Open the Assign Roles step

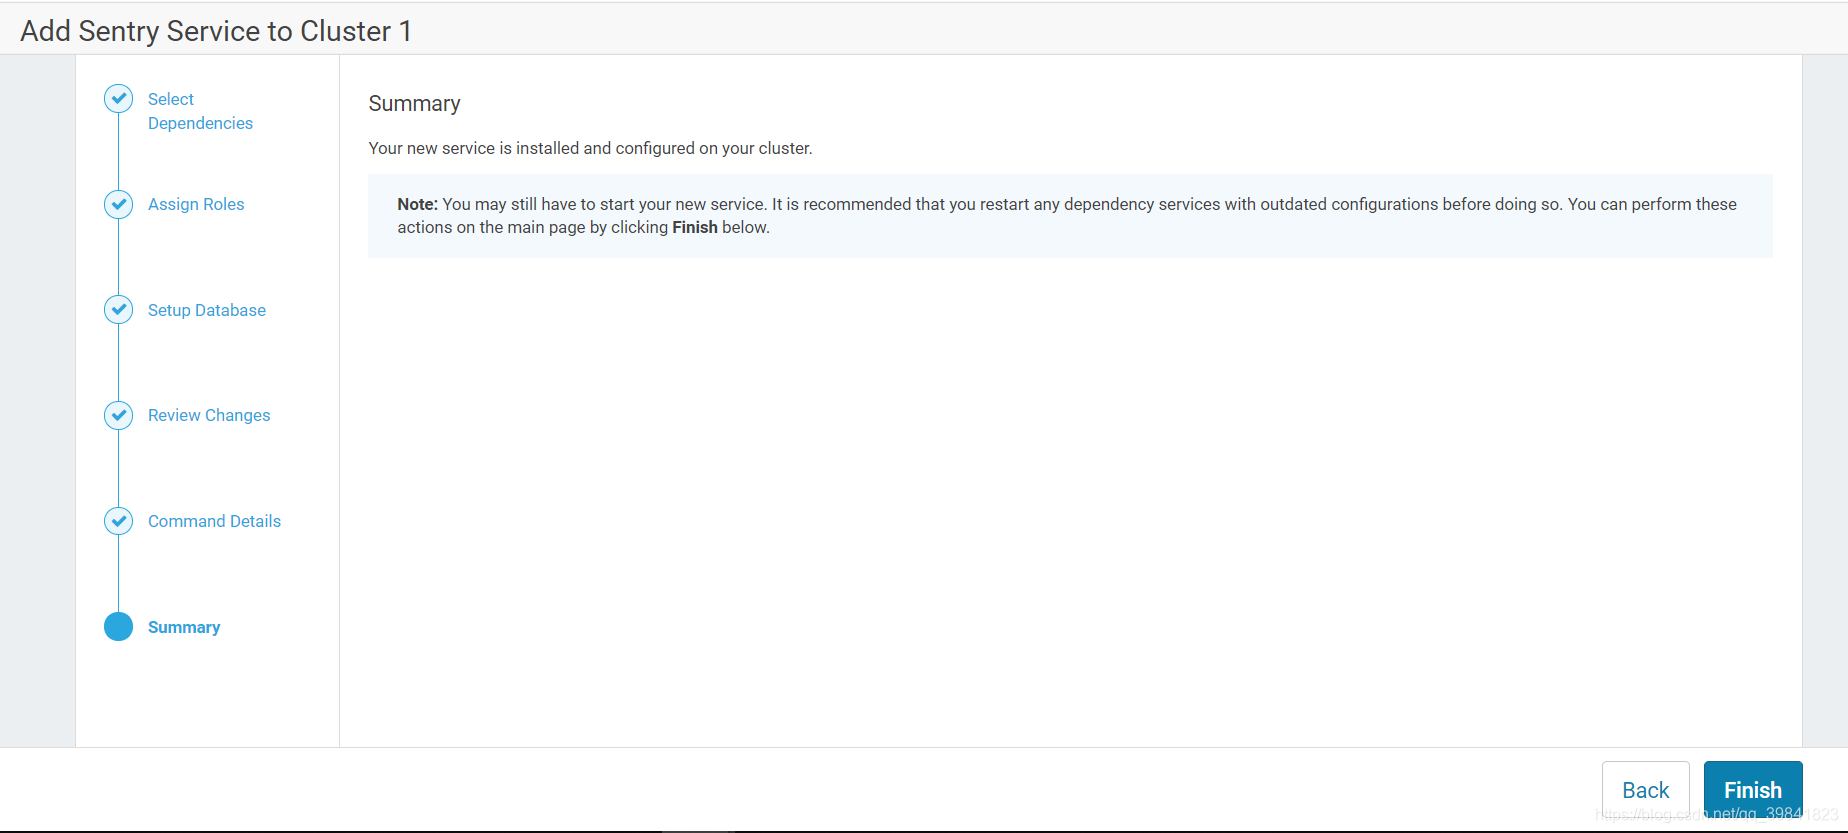point(196,204)
